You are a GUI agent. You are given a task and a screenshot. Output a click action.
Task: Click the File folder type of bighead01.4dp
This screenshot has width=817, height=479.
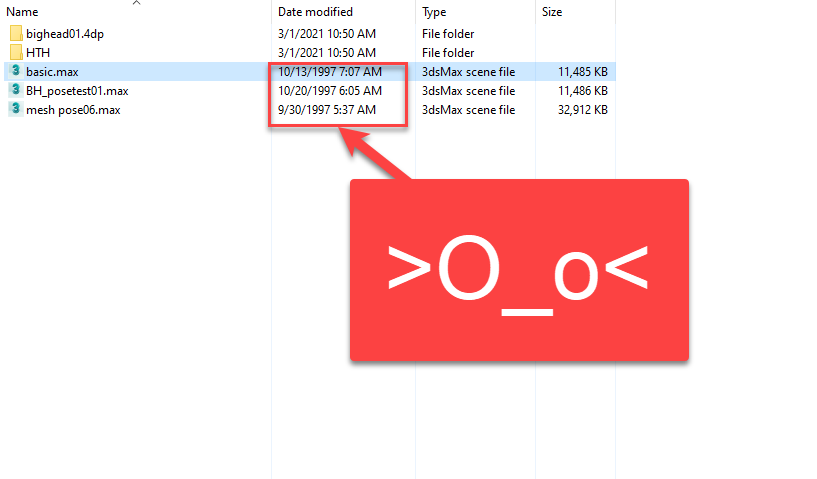click(448, 34)
